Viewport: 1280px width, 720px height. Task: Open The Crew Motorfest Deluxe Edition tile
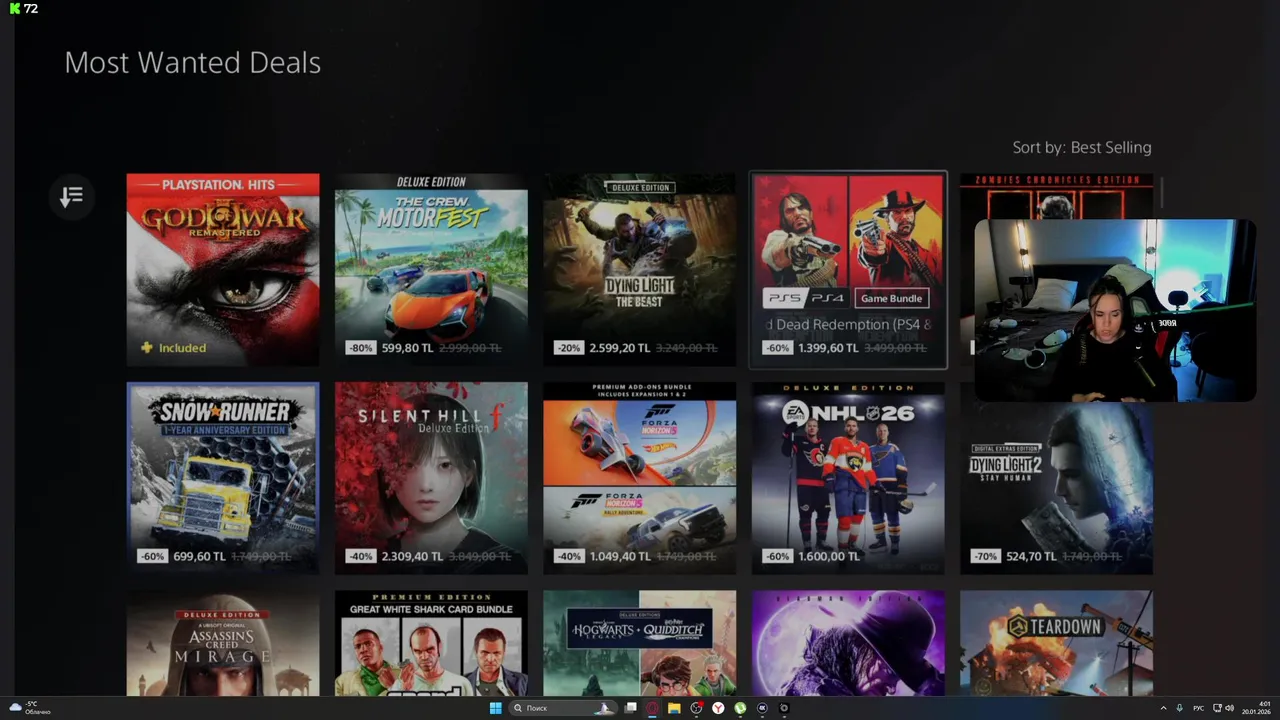[x=431, y=269]
